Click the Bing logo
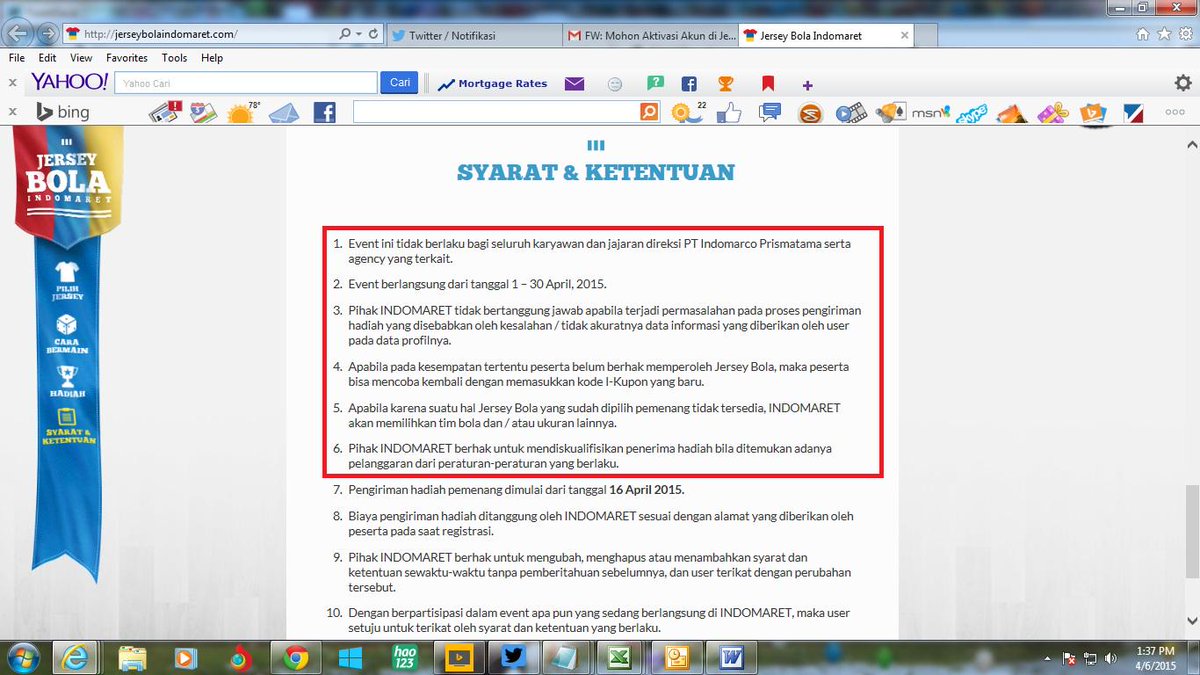1200x675 pixels. [62, 112]
